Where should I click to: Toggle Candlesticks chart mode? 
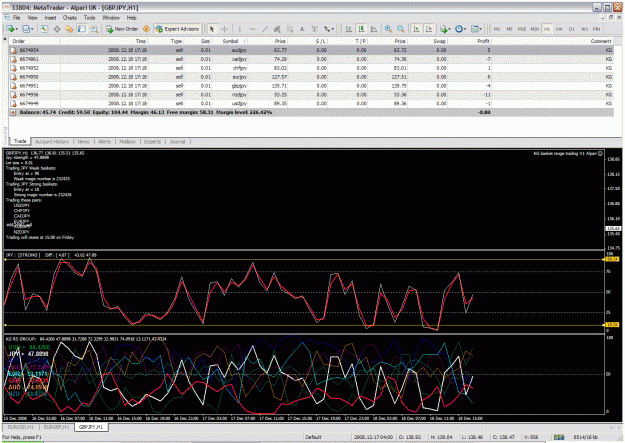click(x=361, y=29)
